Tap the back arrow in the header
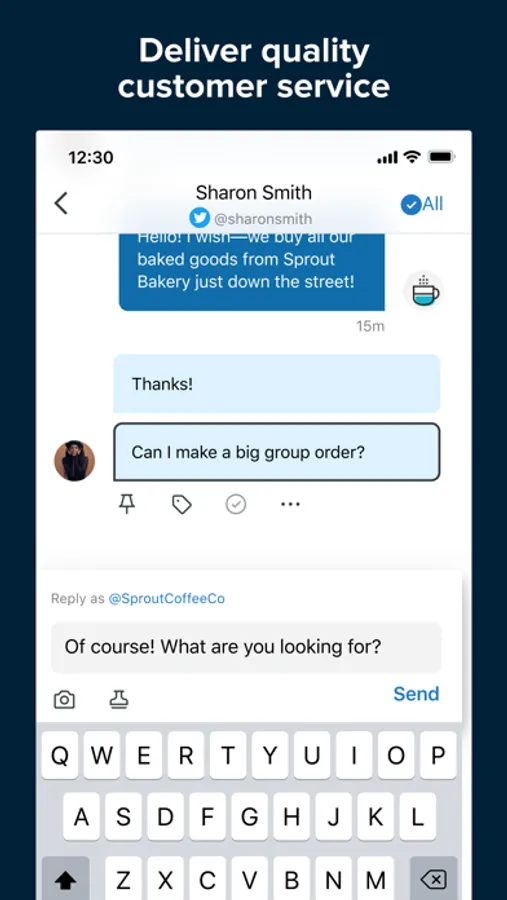 tap(61, 203)
